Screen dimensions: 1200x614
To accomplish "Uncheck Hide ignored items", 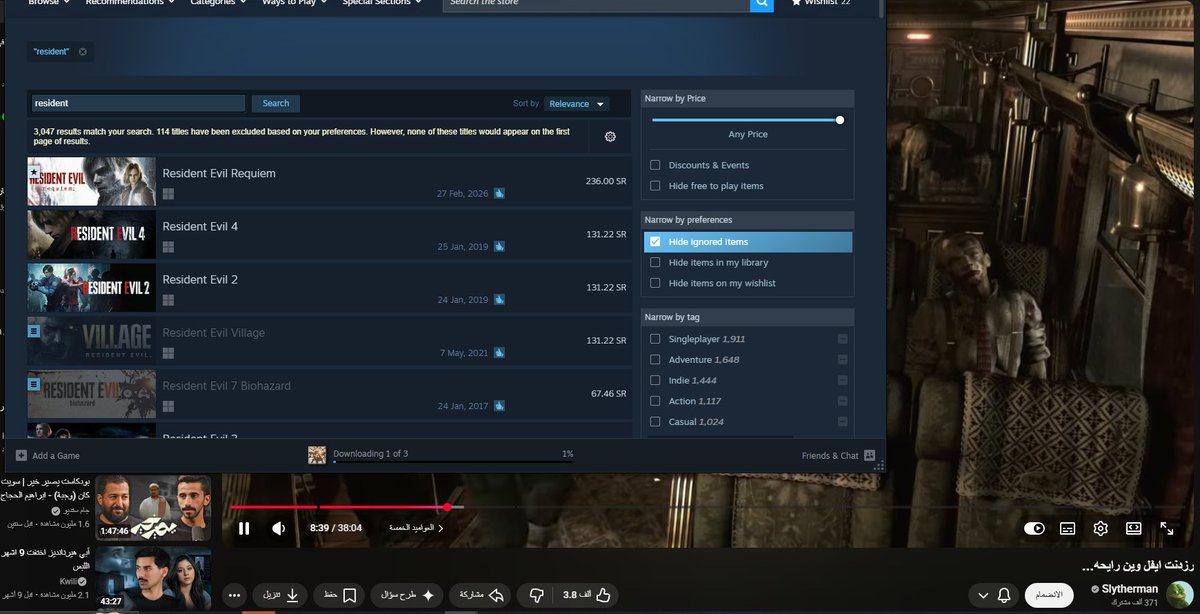I will [655, 242].
